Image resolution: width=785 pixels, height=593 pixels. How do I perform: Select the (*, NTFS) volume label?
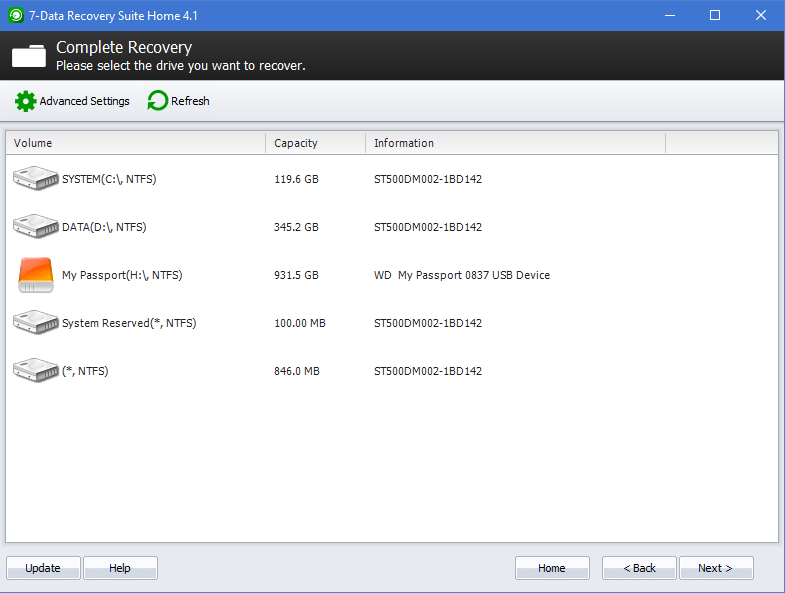pyautogui.click(x=85, y=371)
